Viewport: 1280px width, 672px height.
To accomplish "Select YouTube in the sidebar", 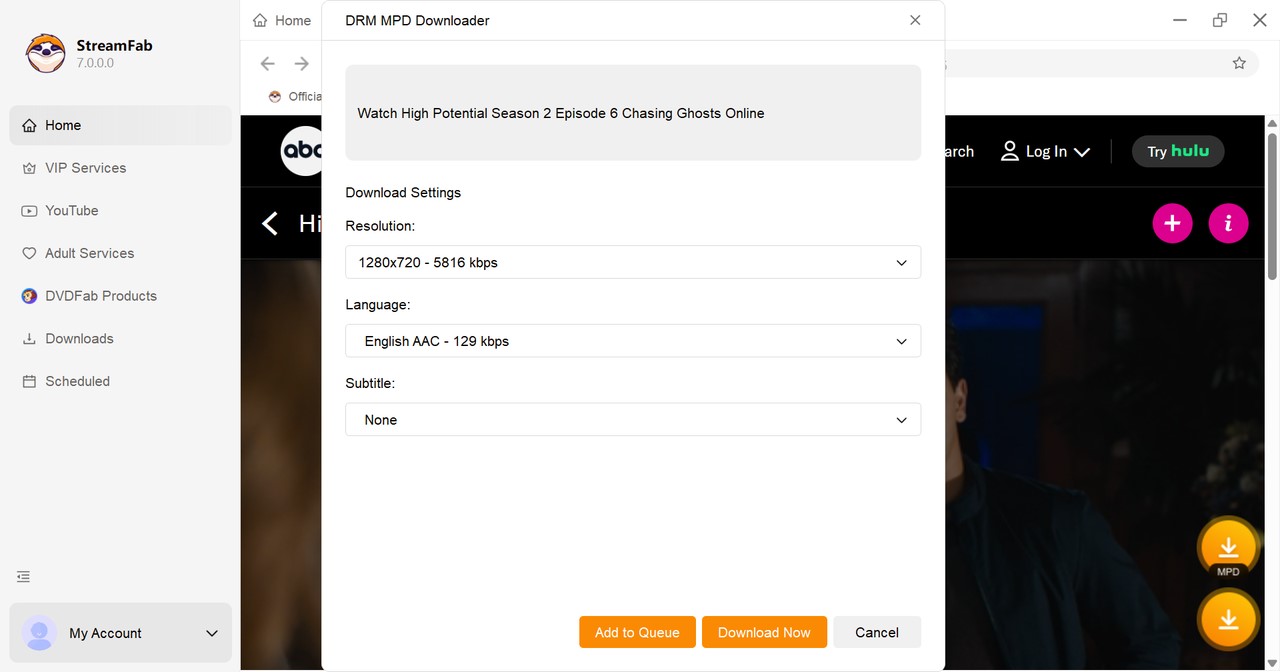I will point(71,211).
